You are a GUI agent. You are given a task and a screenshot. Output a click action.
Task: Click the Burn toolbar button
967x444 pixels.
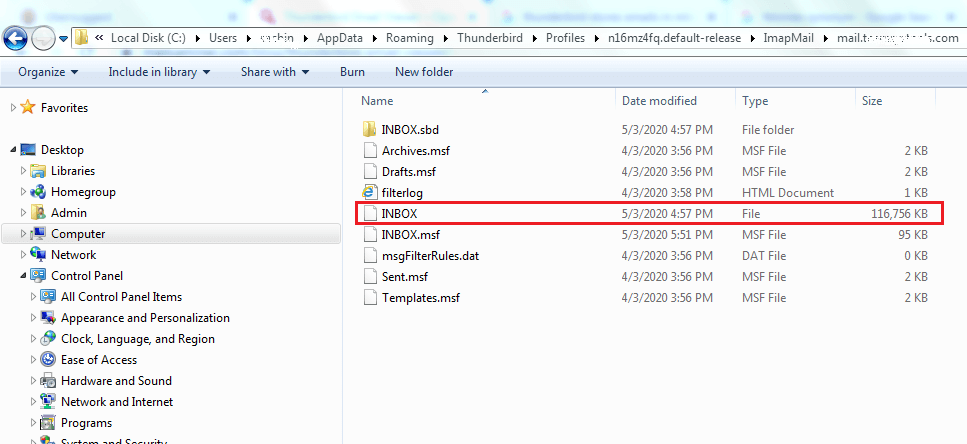pos(352,72)
